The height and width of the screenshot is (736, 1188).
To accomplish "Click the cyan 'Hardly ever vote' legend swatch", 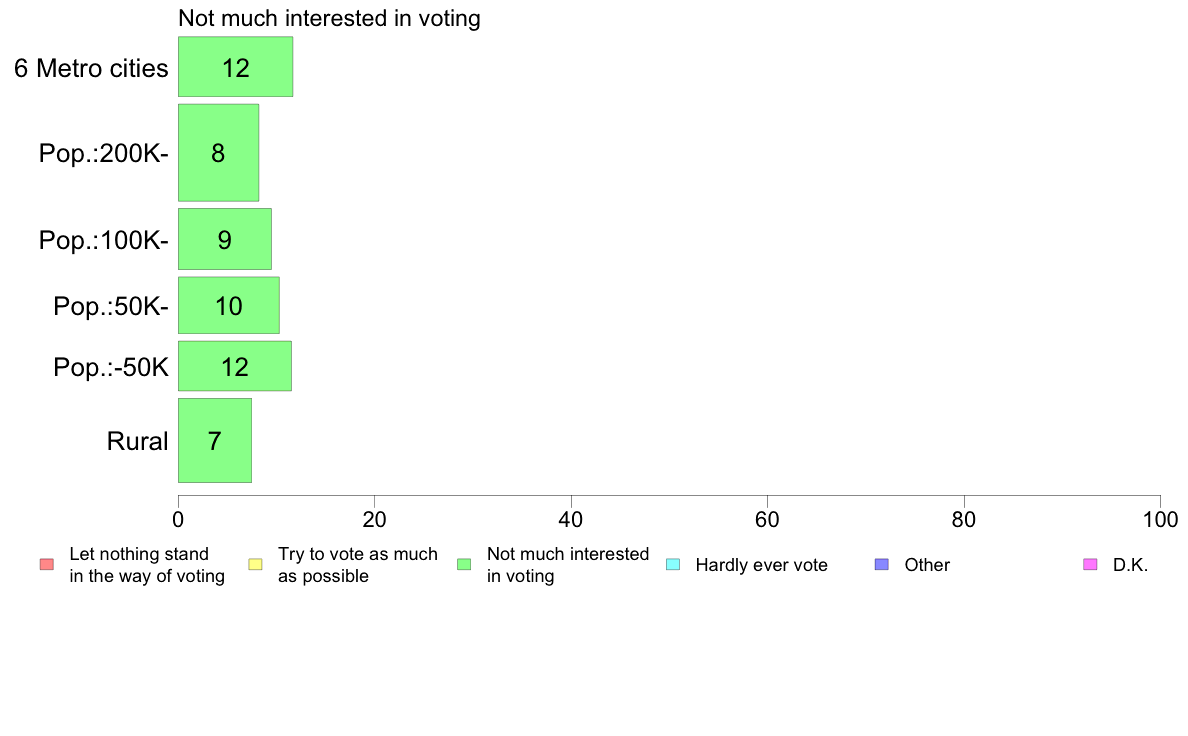I will pyautogui.click(x=673, y=565).
